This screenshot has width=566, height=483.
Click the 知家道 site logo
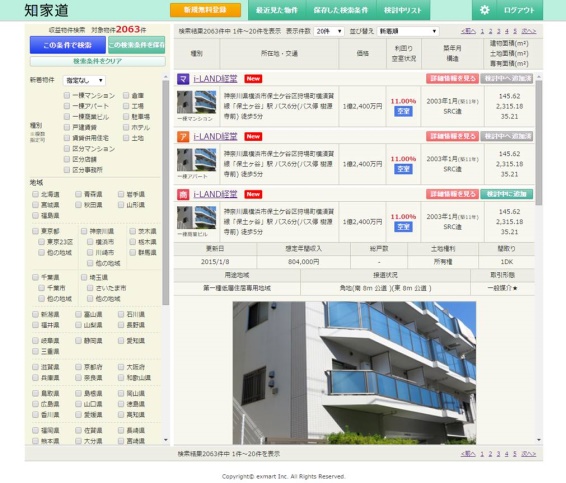46,10
